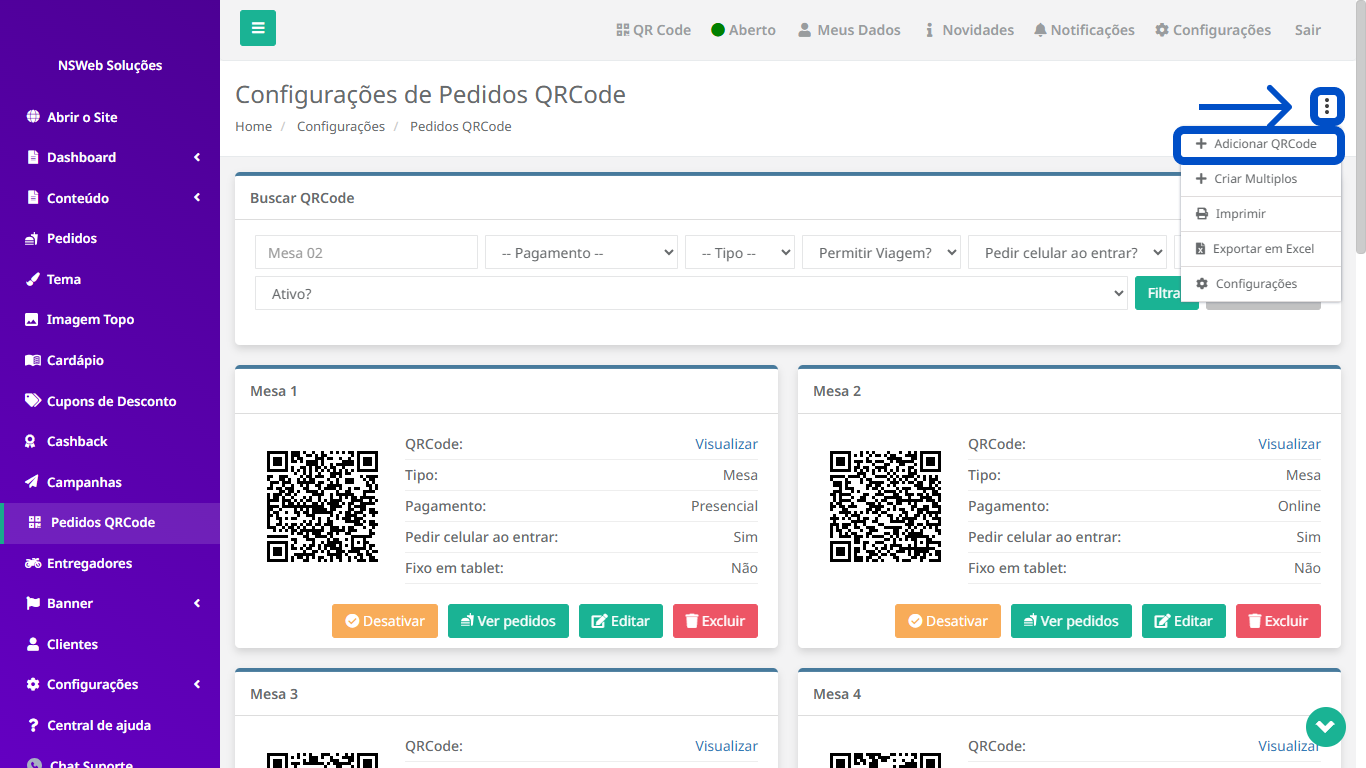Click the search field showing Mesa 02

pyautogui.click(x=366, y=253)
